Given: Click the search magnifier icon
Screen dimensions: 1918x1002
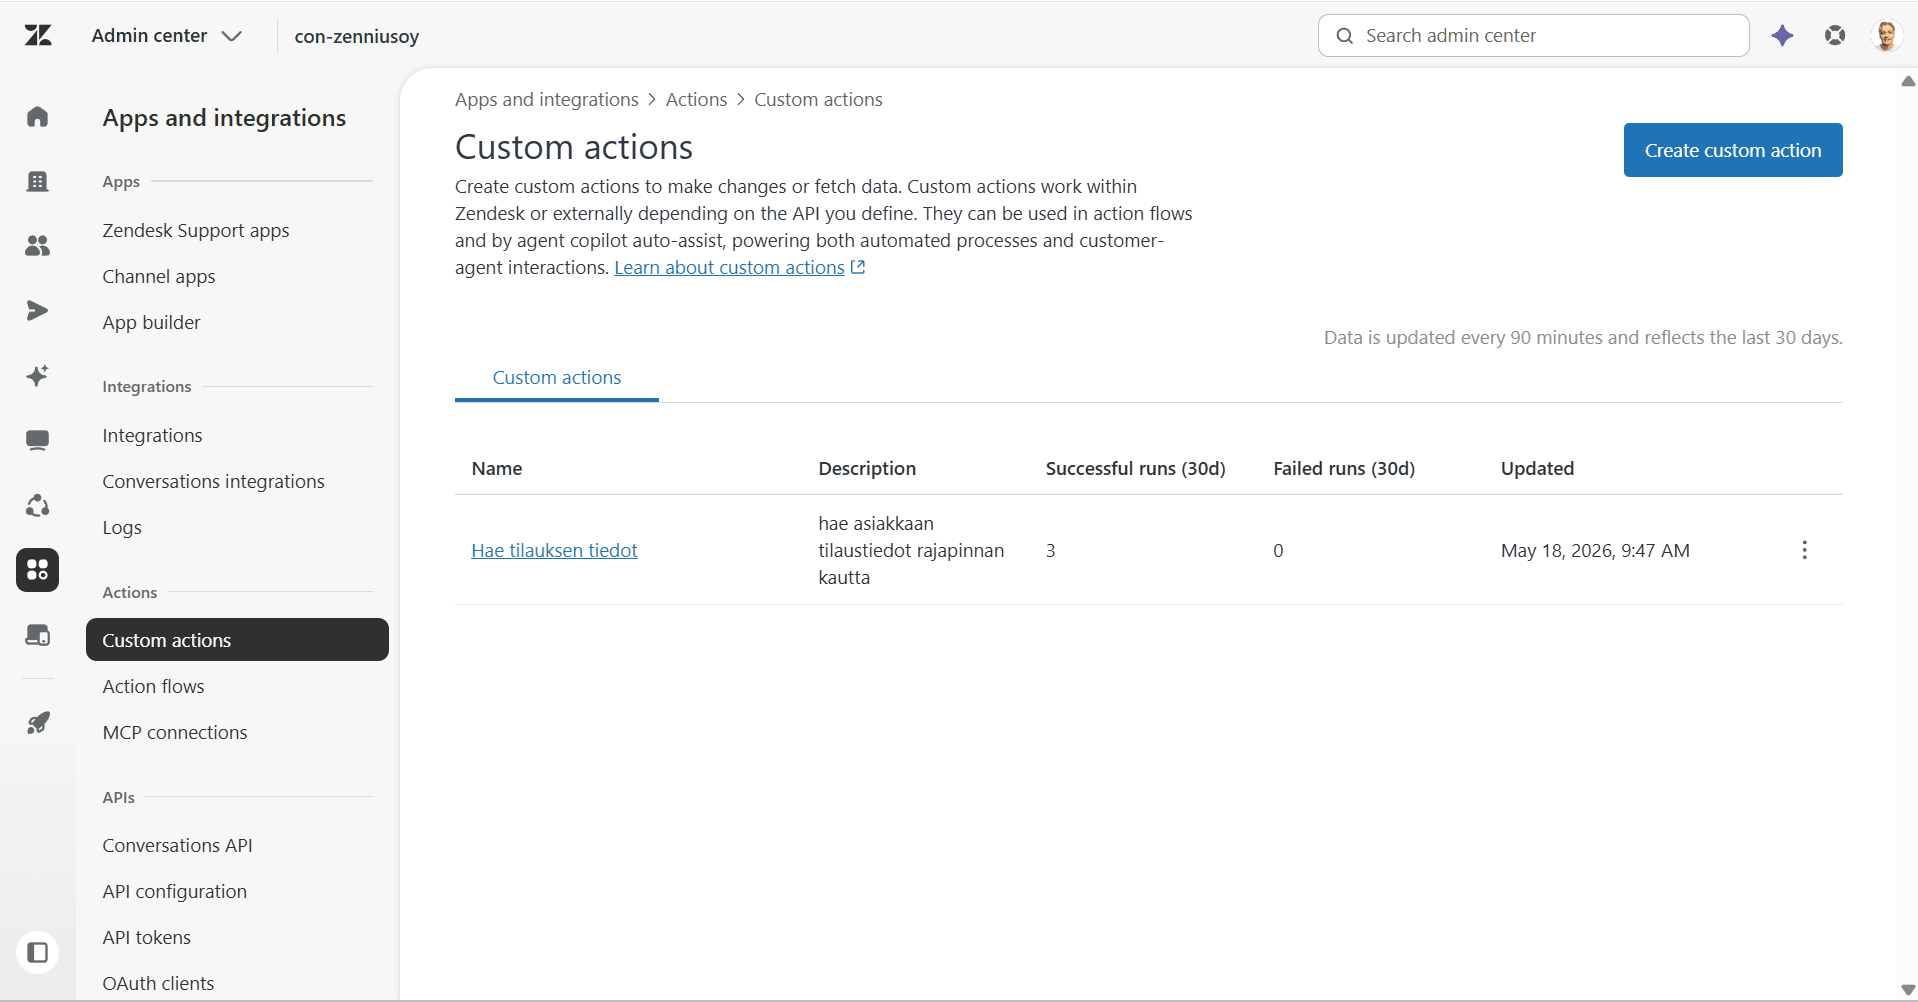Looking at the screenshot, I should click(x=1345, y=36).
